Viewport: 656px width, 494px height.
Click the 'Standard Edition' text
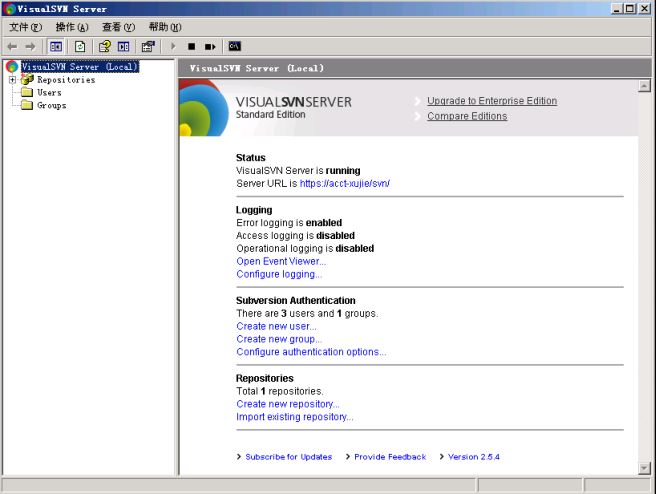pos(270,114)
